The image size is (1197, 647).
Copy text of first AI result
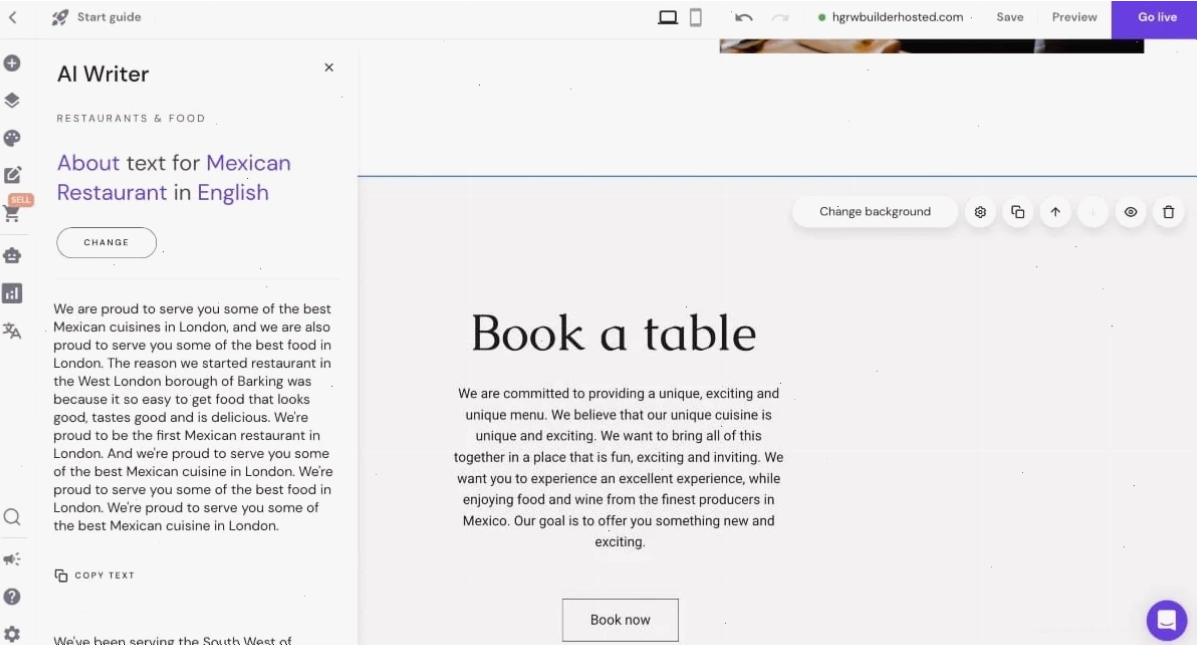click(x=95, y=575)
